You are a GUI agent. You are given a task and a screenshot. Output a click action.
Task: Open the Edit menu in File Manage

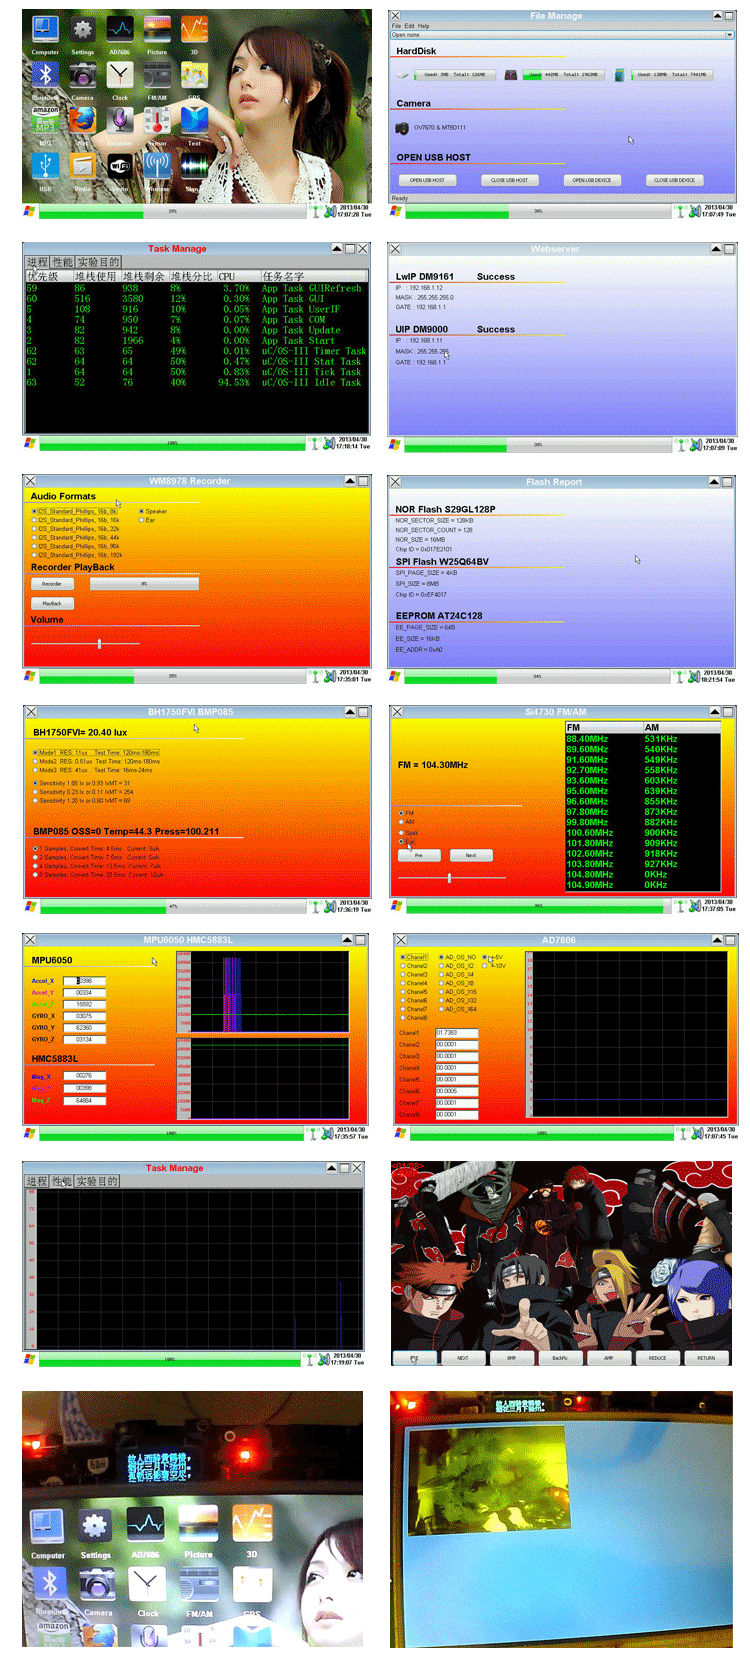pyautogui.click(x=410, y=26)
